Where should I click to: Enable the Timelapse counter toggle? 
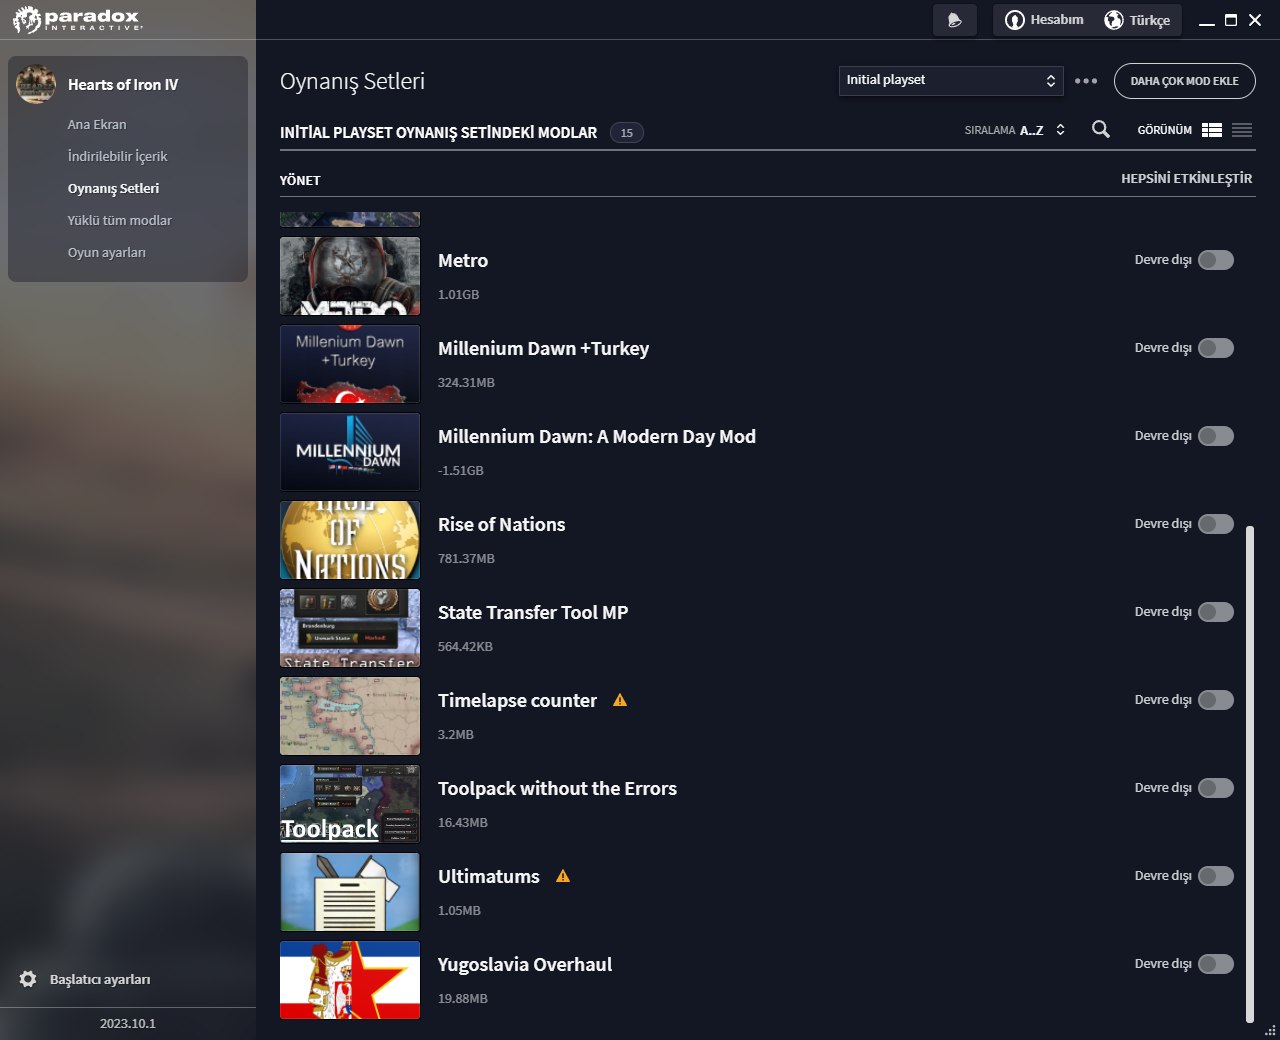(x=1216, y=700)
